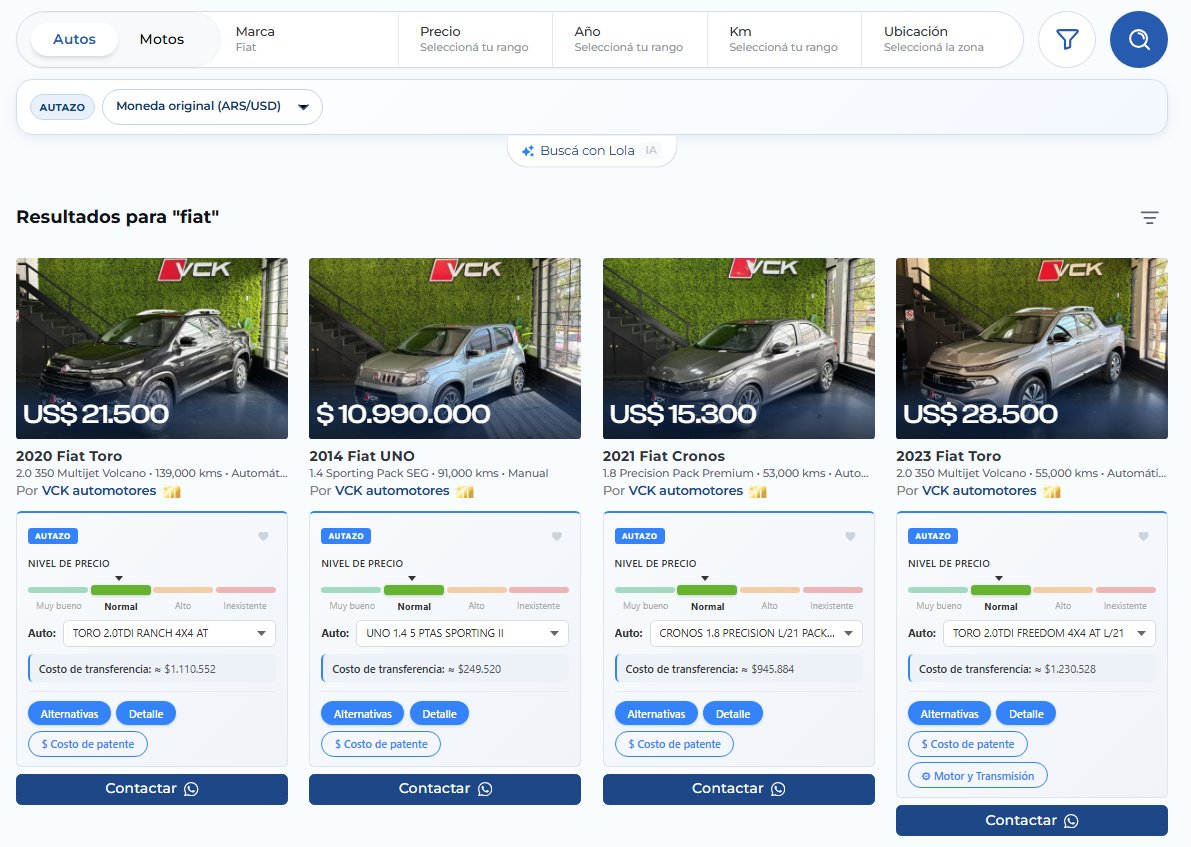Screen dimensions: 1191x847
Task: Click Alternativas on 2020 Fiat Toro card
Action: [x=69, y=714]
